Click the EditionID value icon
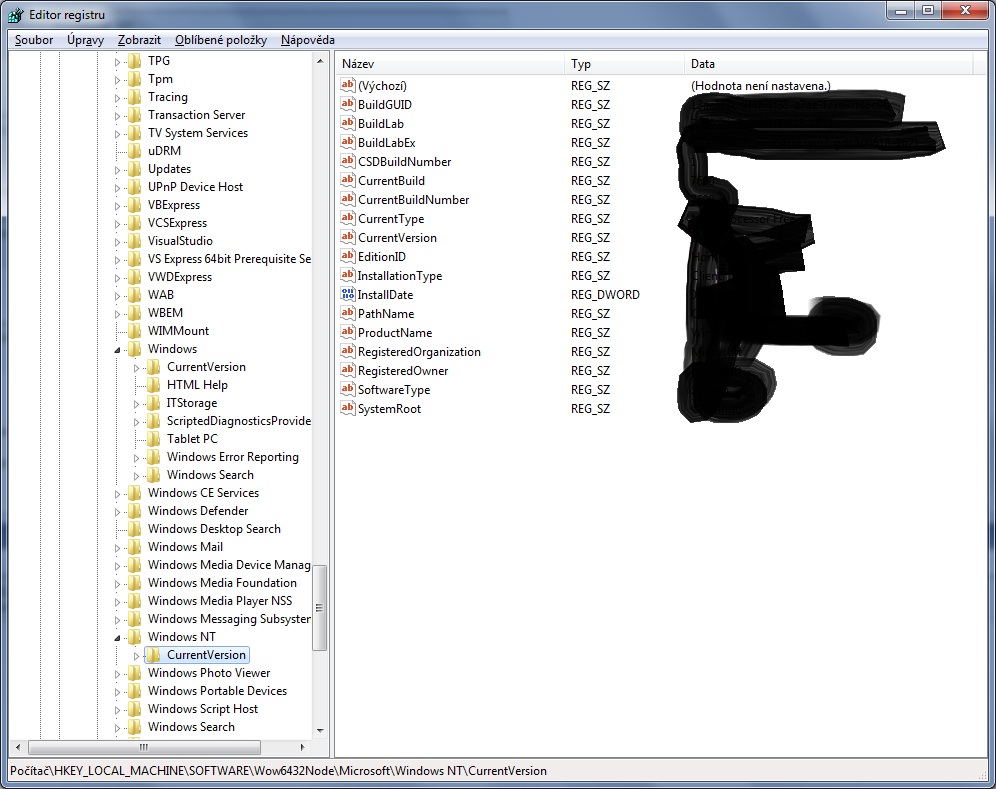The image size is (996, 789). [347, 256]
